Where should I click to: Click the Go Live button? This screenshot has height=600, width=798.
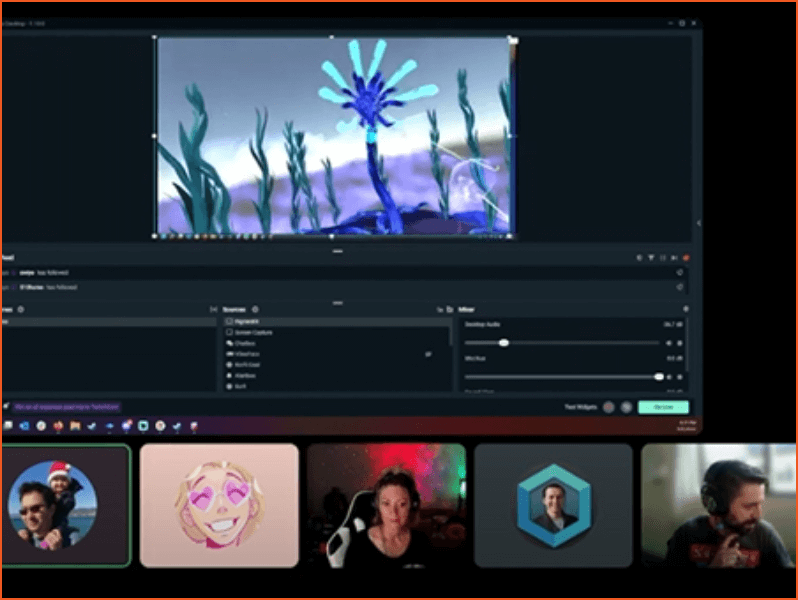coord(664,407)
